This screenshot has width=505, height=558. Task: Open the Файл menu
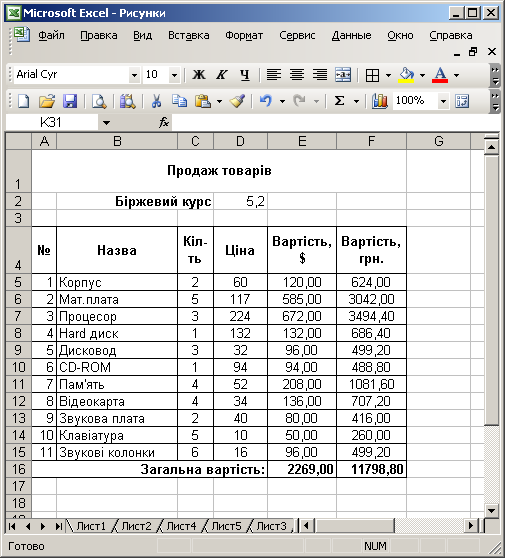(x=52, y=36)
